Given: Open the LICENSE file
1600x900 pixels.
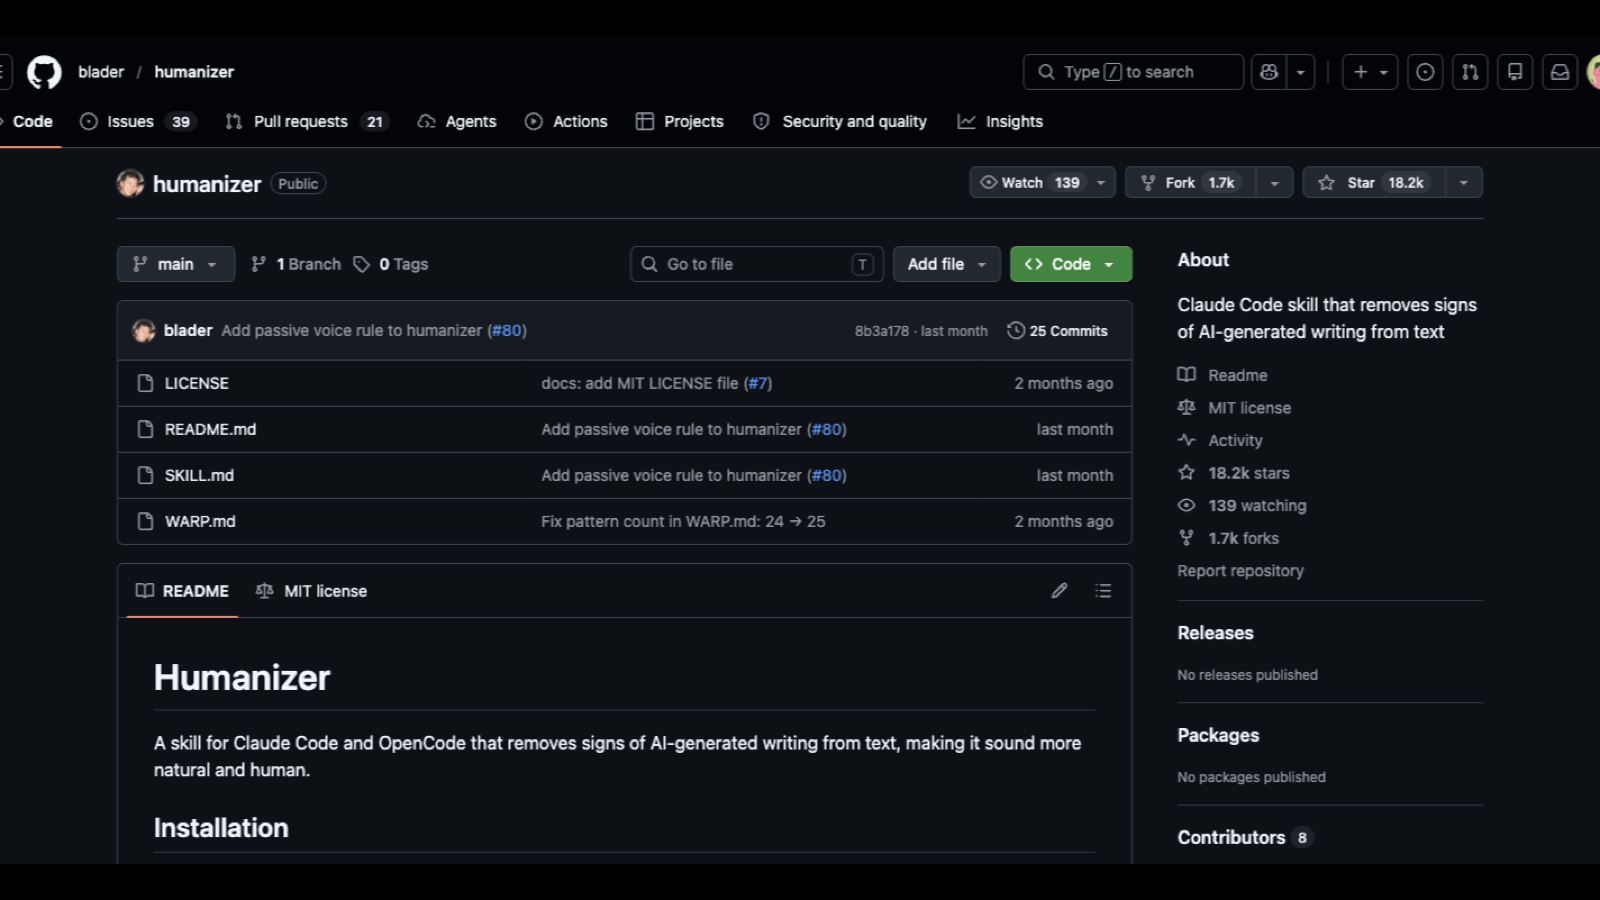Looking at the screenshot, I should point(197,383).
